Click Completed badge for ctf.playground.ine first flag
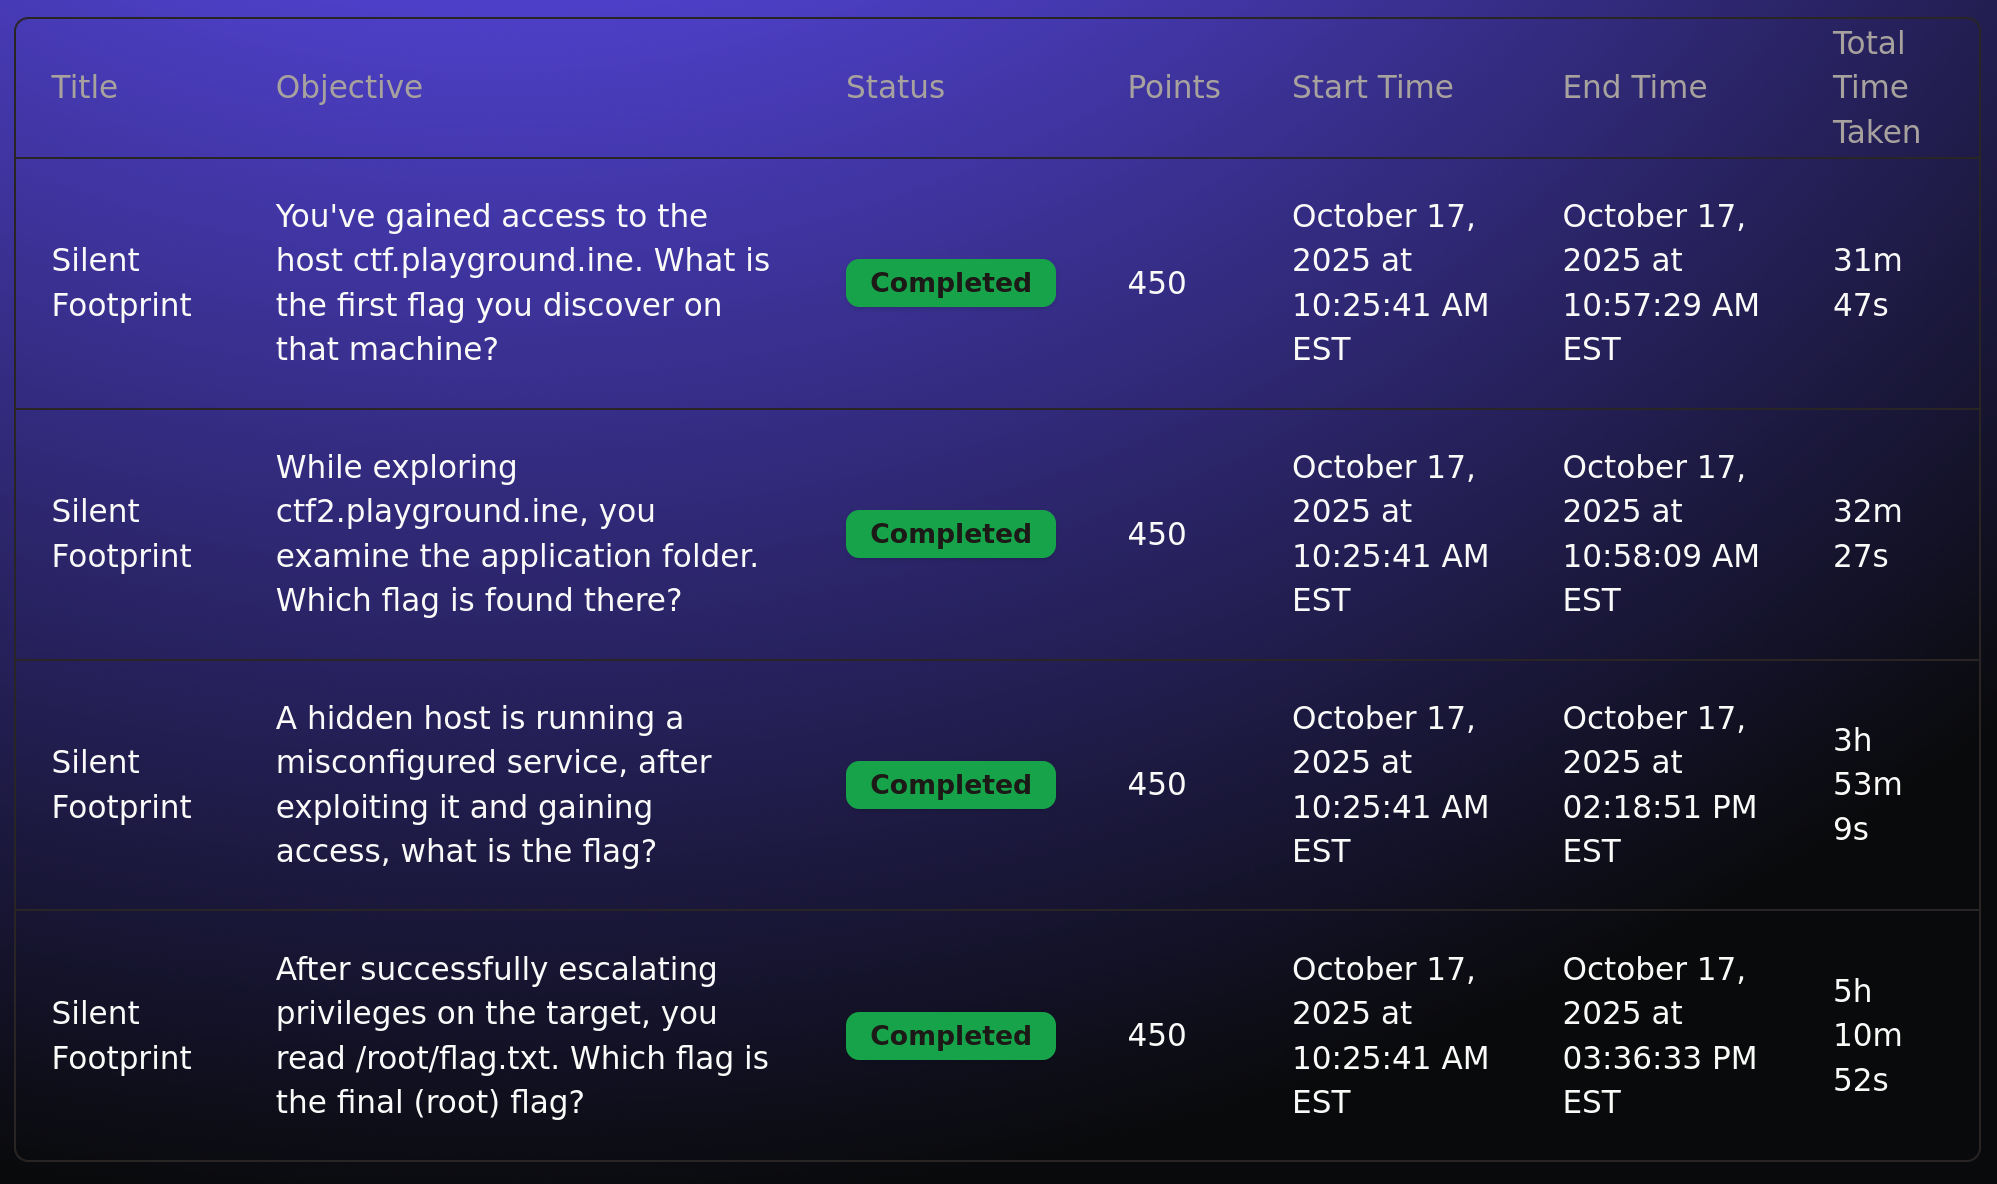This screenshot has height=1184, width=1997. coord(950,283)
